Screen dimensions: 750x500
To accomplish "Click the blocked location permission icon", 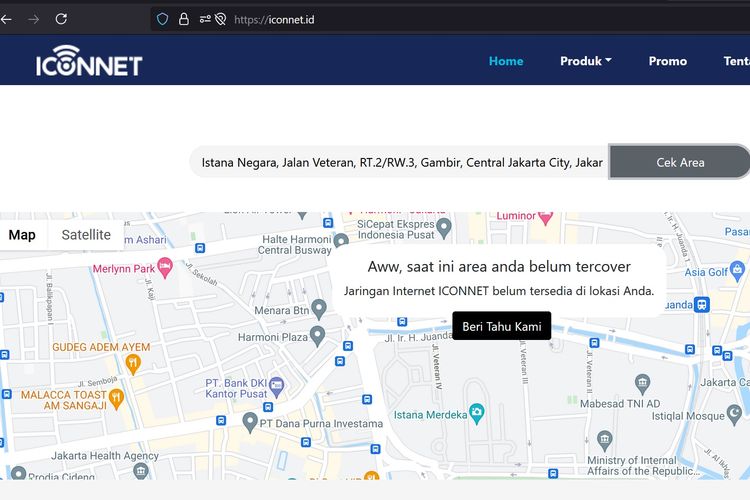I will (x=221, y=19).
